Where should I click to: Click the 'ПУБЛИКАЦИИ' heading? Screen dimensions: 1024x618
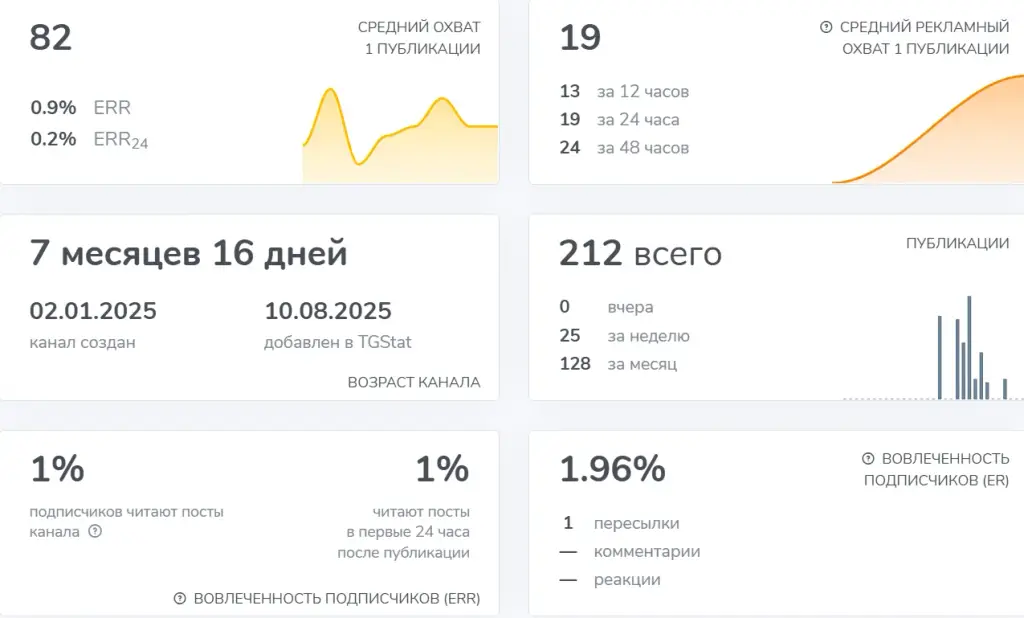pos(957,243)
